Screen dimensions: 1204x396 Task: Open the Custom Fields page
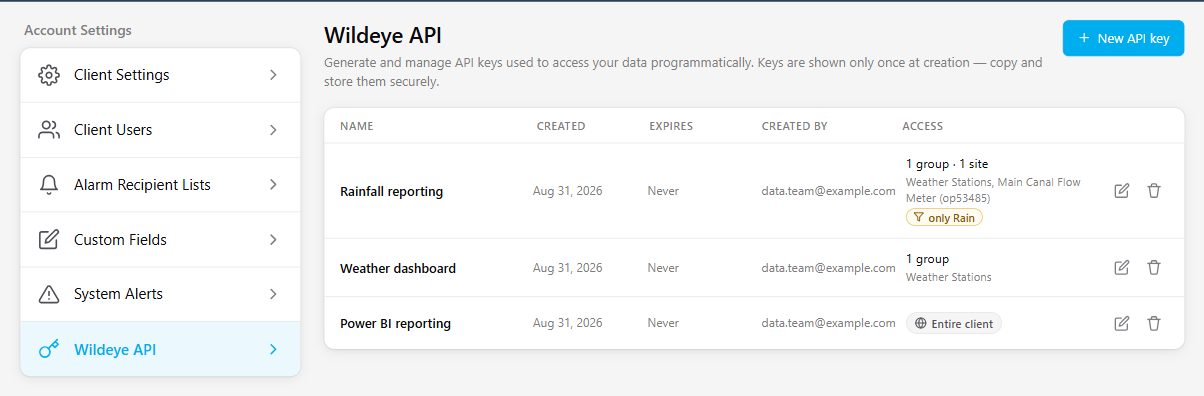(160, 240)
